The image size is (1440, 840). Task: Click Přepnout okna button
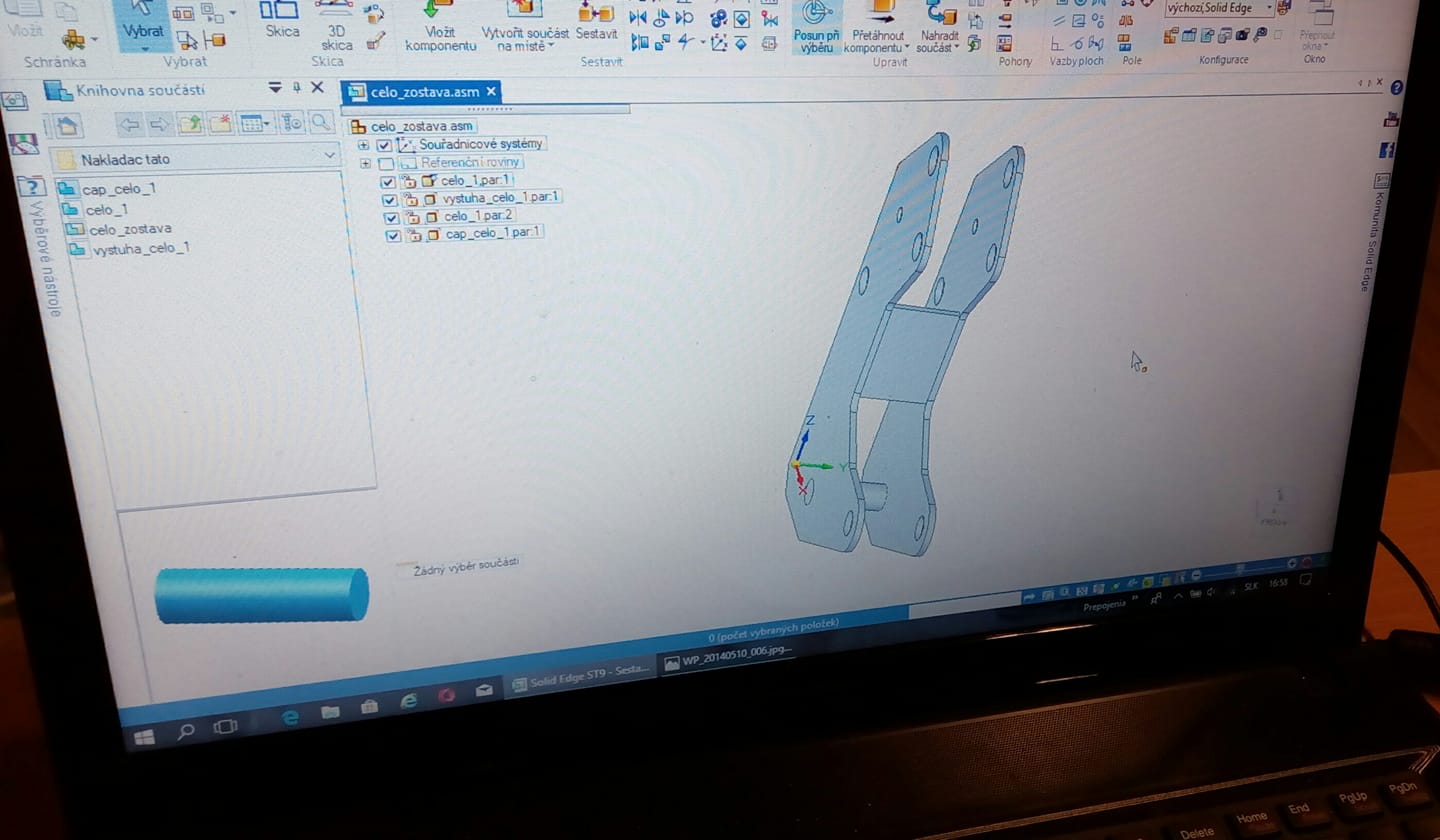[x=1315, y=27]
